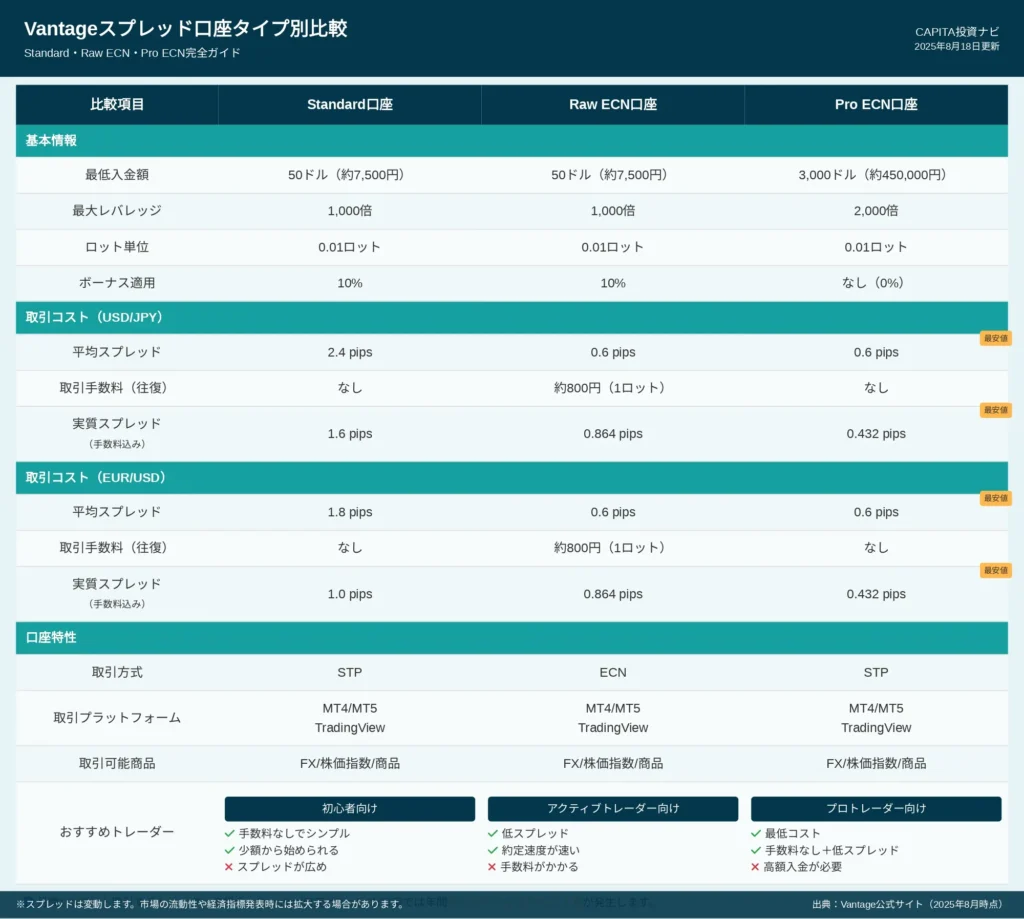Click Raw ECN 0.01ロット cell
This screenshot has height=919, width=1024.
pyautogui.click(x=613, y=247)
